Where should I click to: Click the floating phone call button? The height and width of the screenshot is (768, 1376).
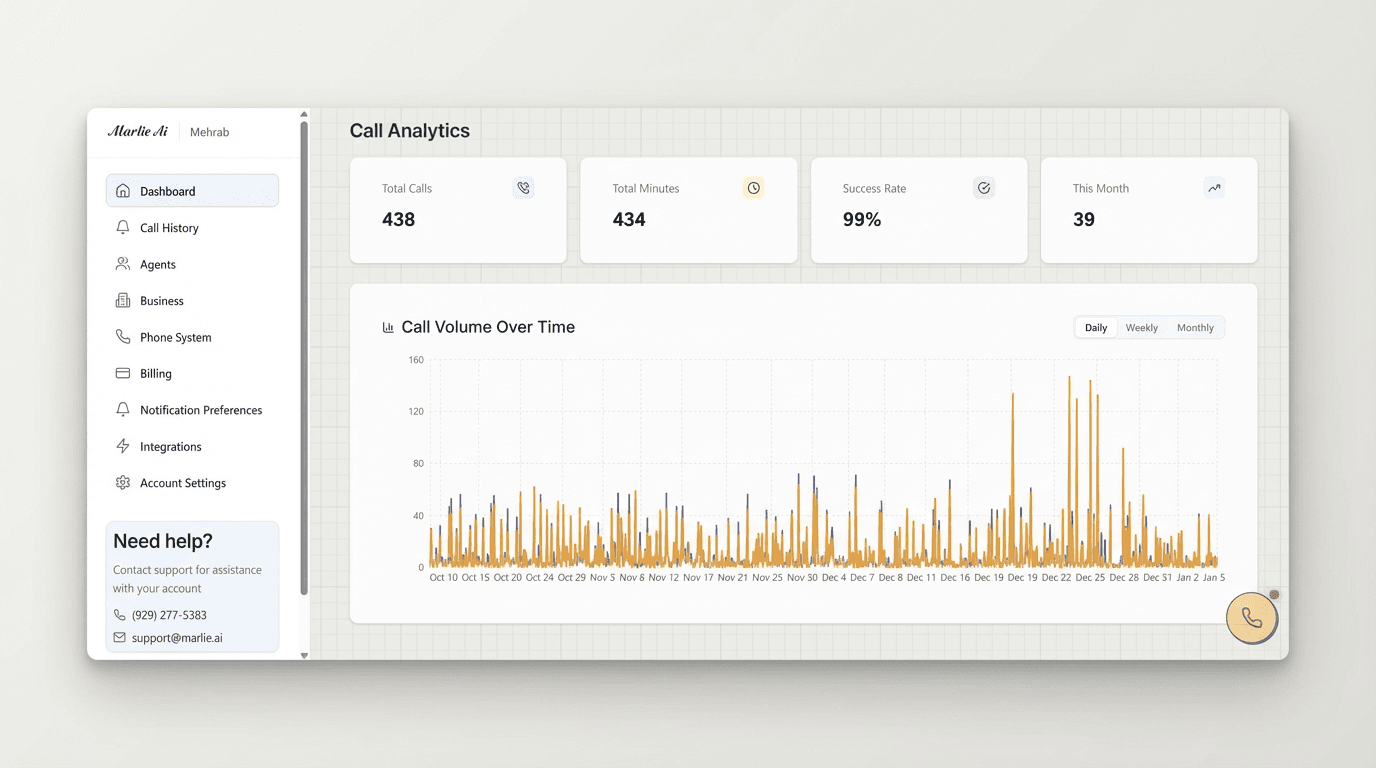(1252, 618)
